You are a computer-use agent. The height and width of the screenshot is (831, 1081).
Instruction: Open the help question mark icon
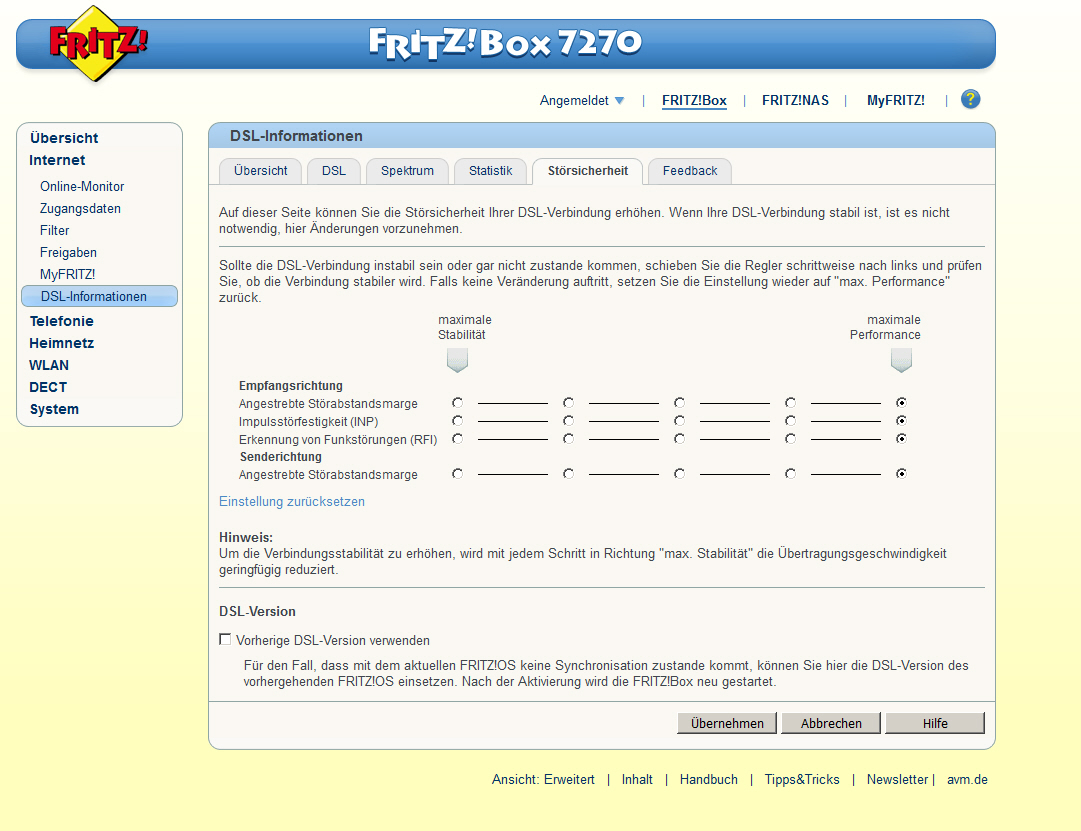[970, 99]
